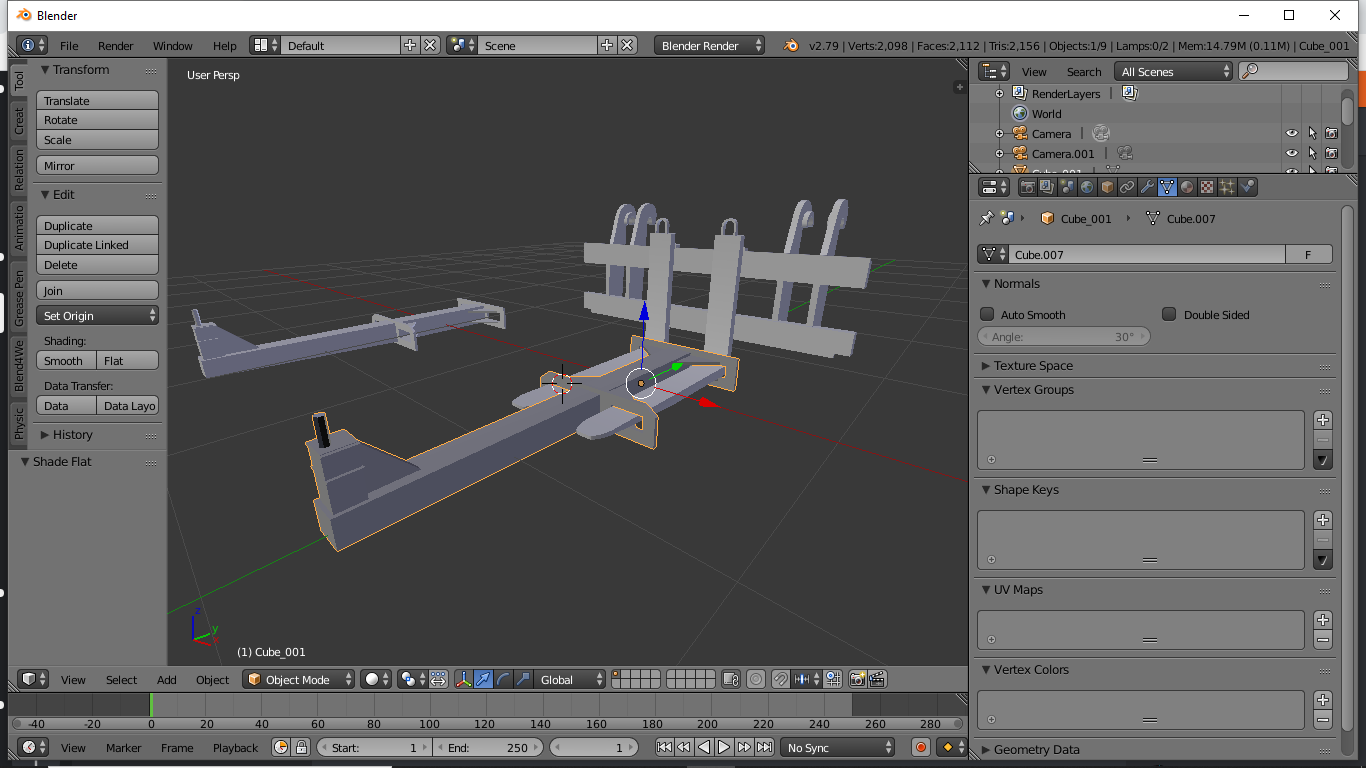The image size is (1366, 768).
Task: Click the Duplicate Linked button
Action: coord(98,245)
